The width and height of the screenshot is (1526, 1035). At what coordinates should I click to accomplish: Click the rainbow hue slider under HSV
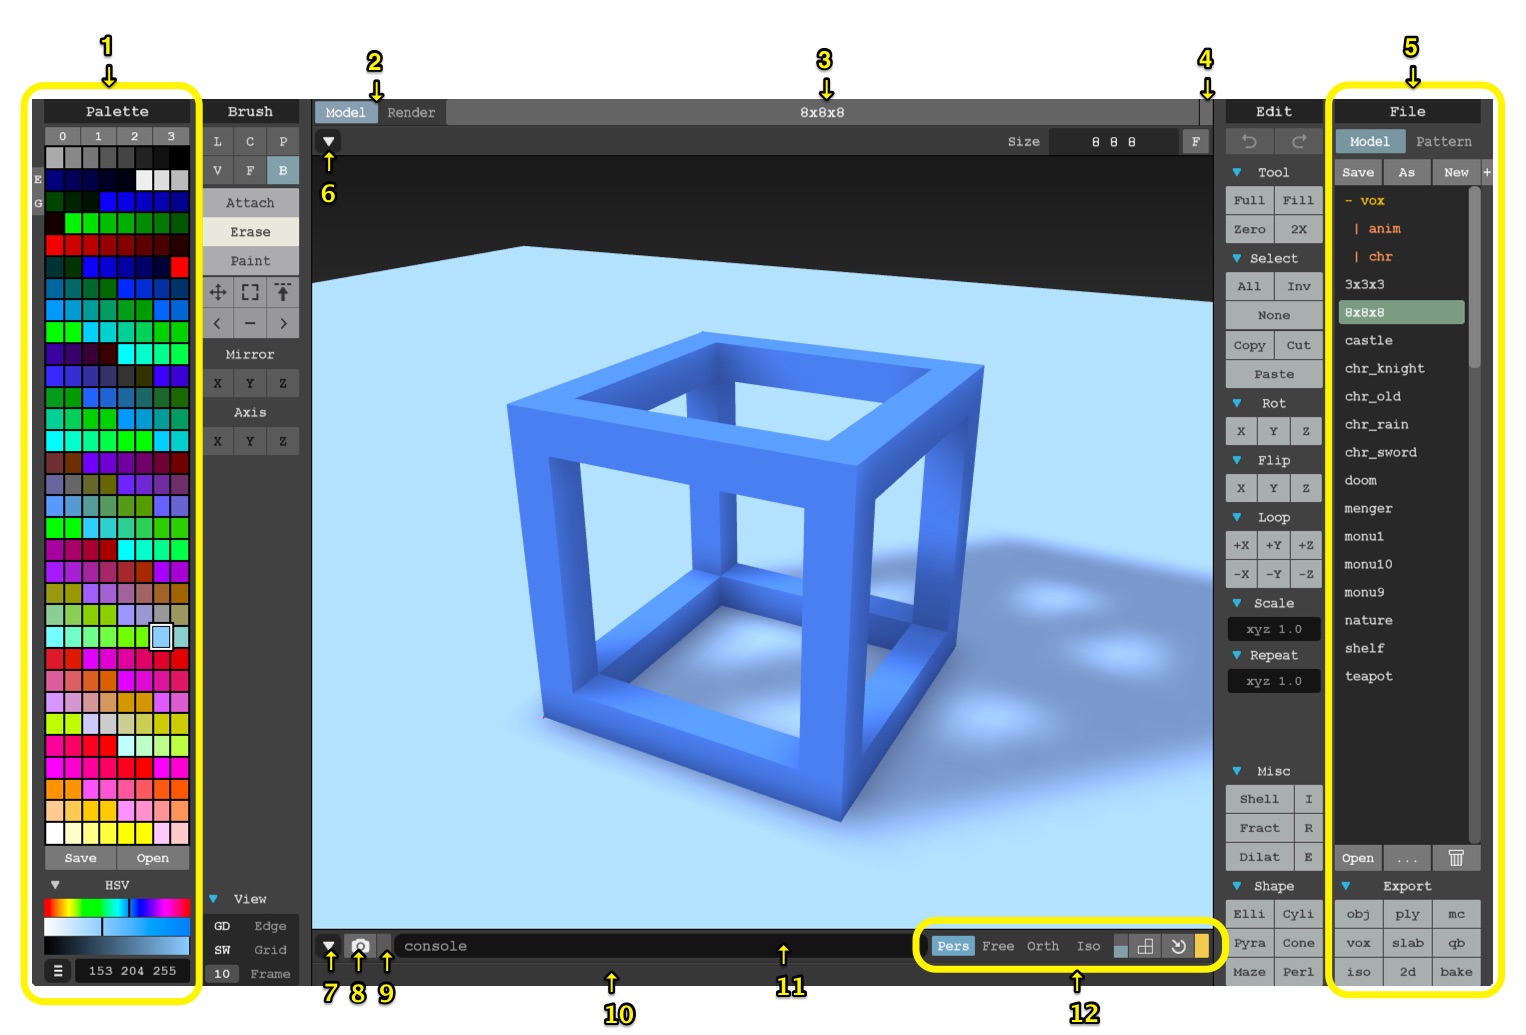(116, 907)
